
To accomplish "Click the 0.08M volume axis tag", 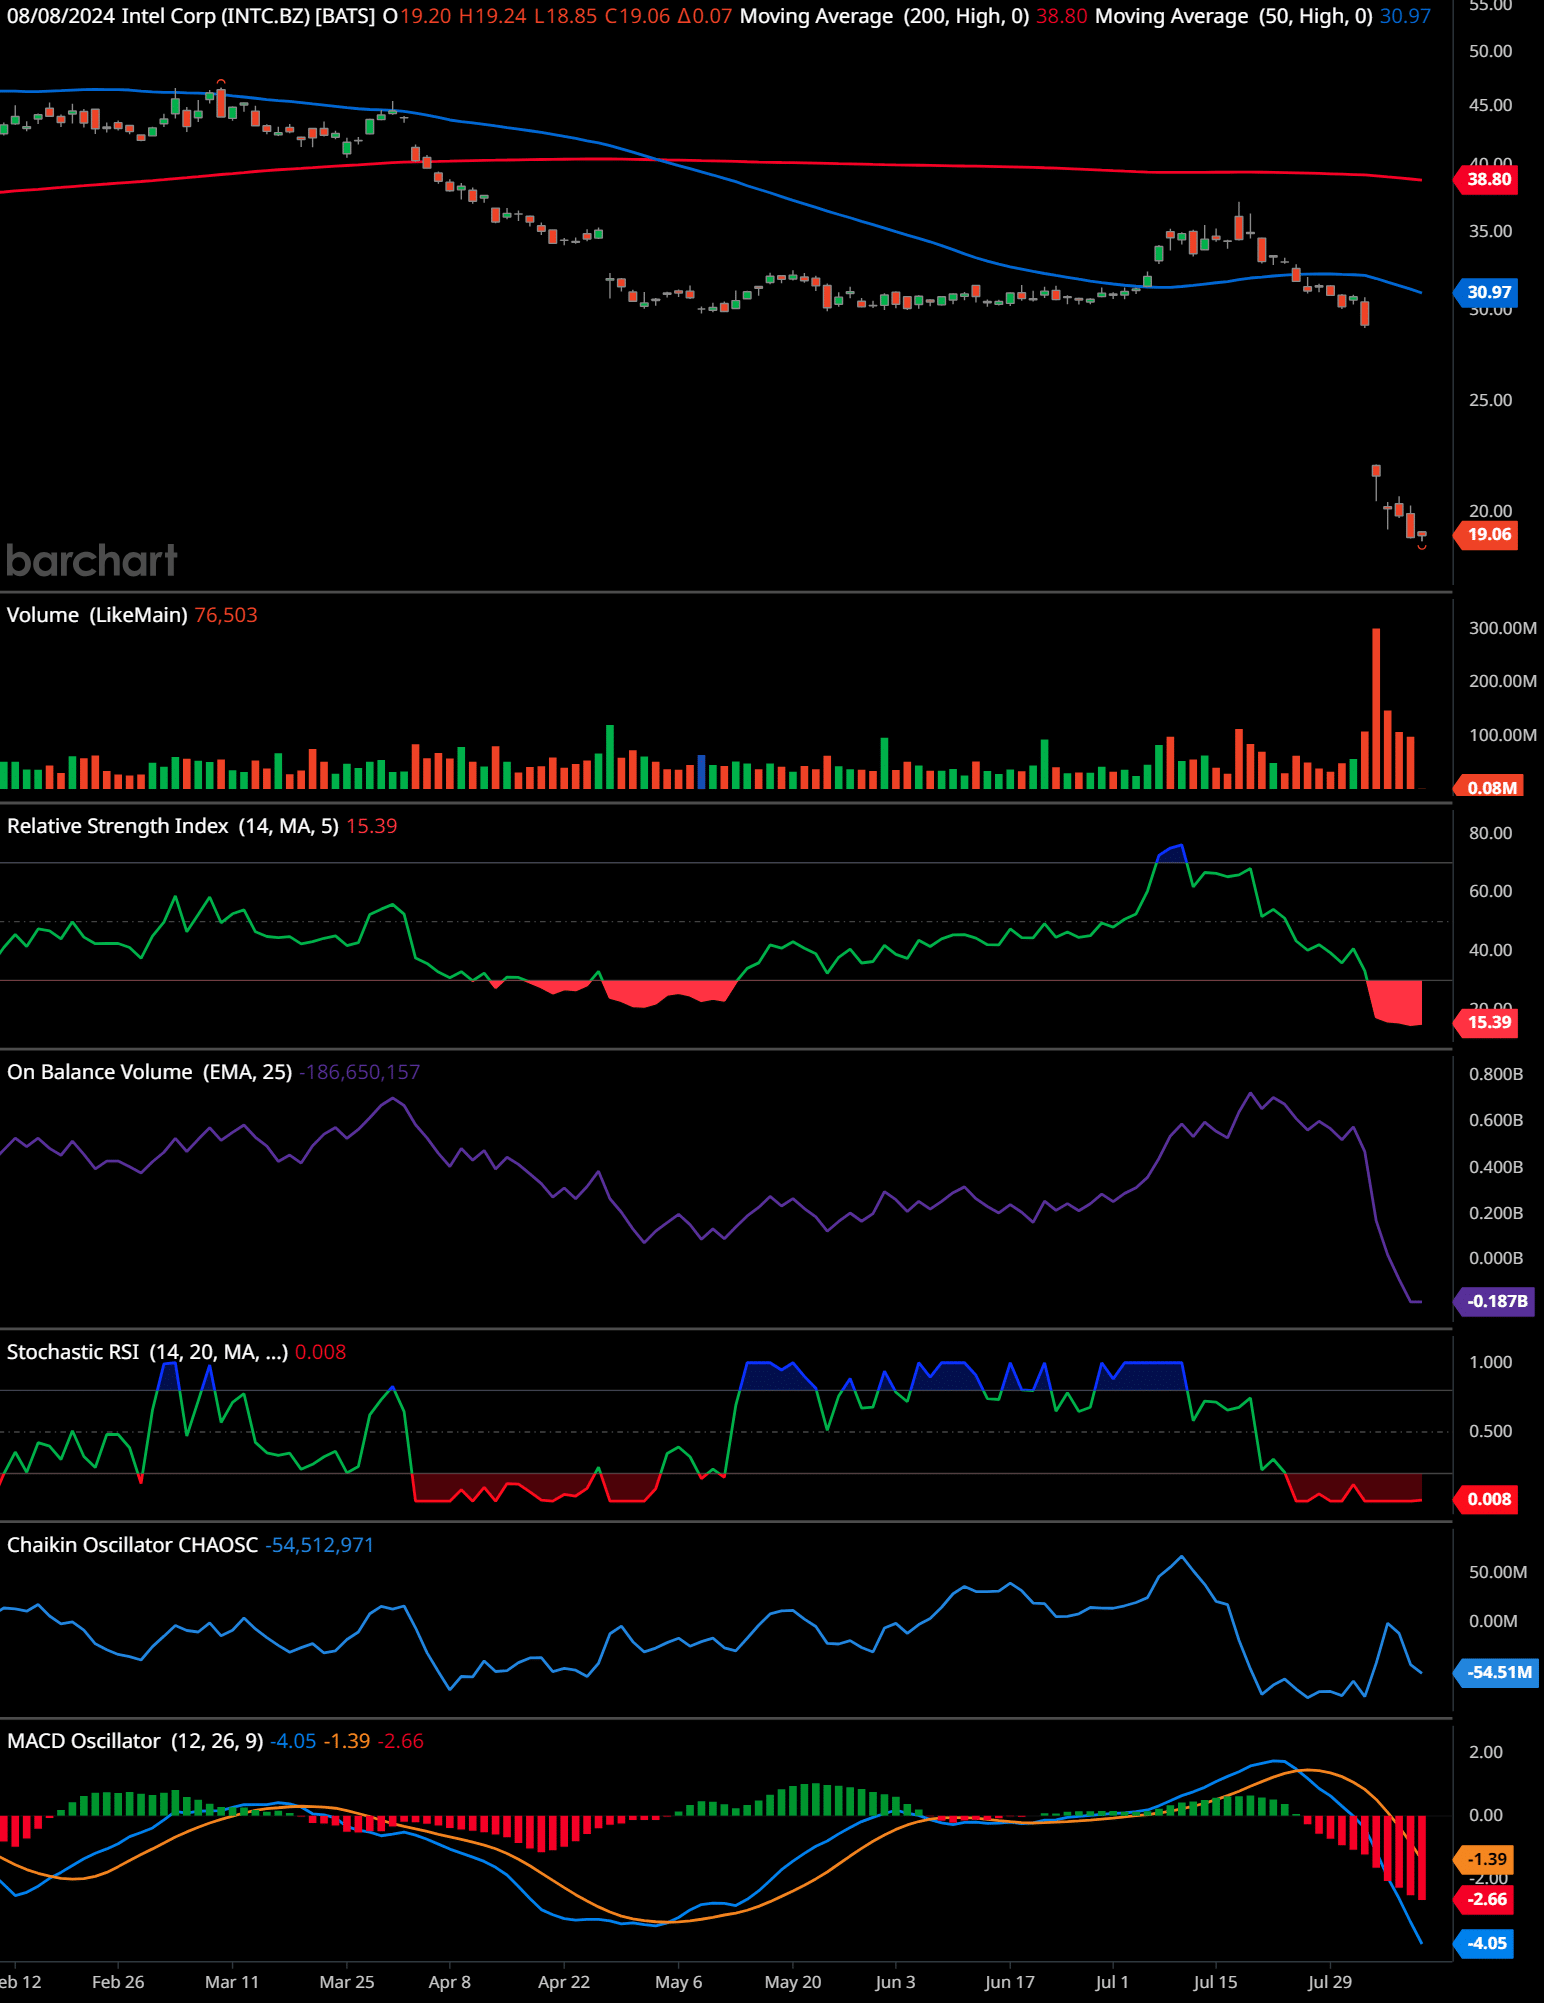I will pos(1488,787).
